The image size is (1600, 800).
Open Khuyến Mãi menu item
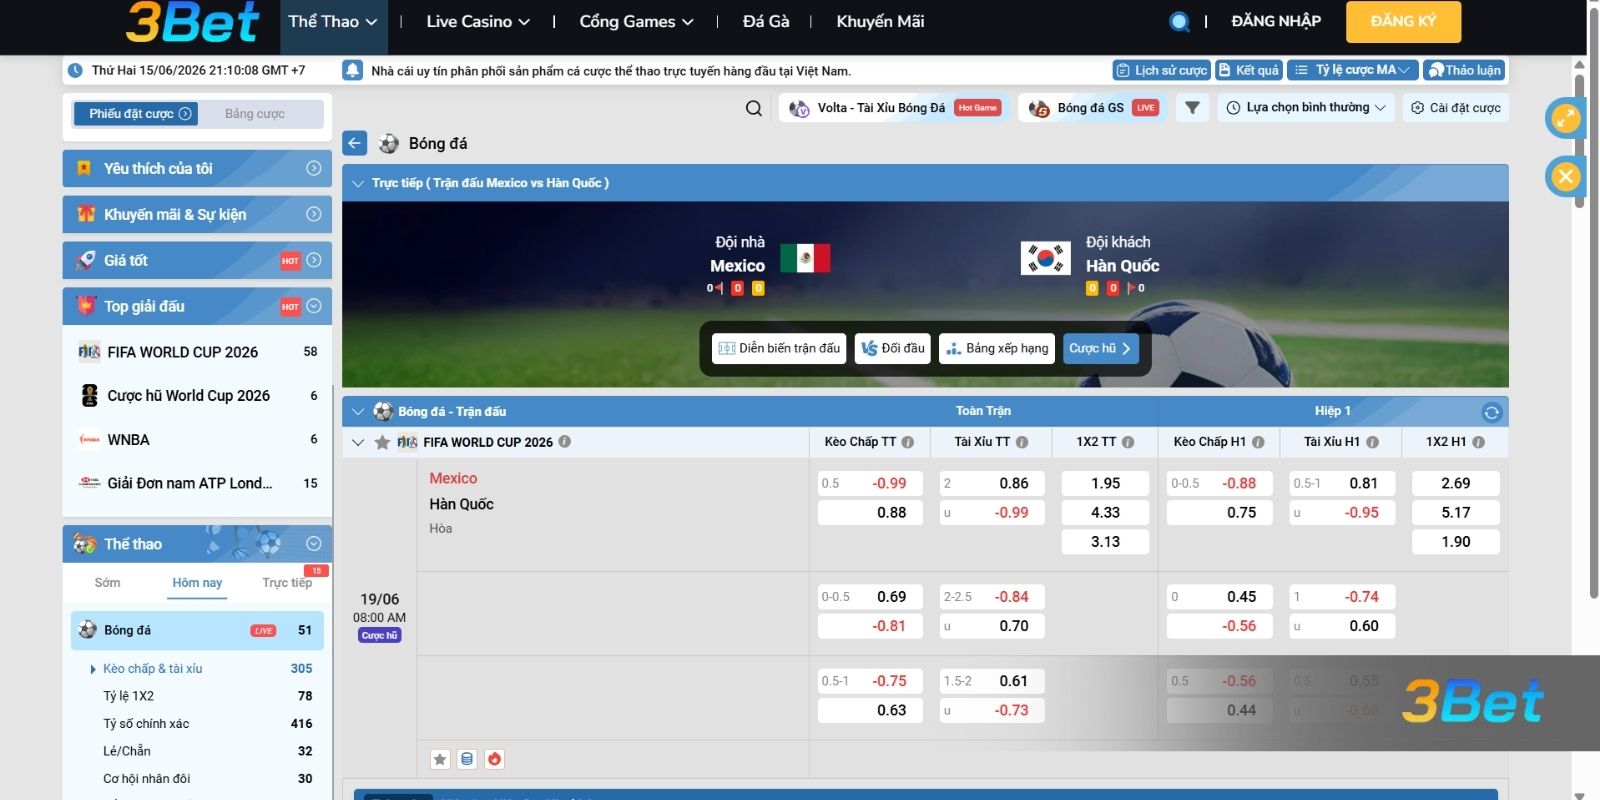[880, 21]
